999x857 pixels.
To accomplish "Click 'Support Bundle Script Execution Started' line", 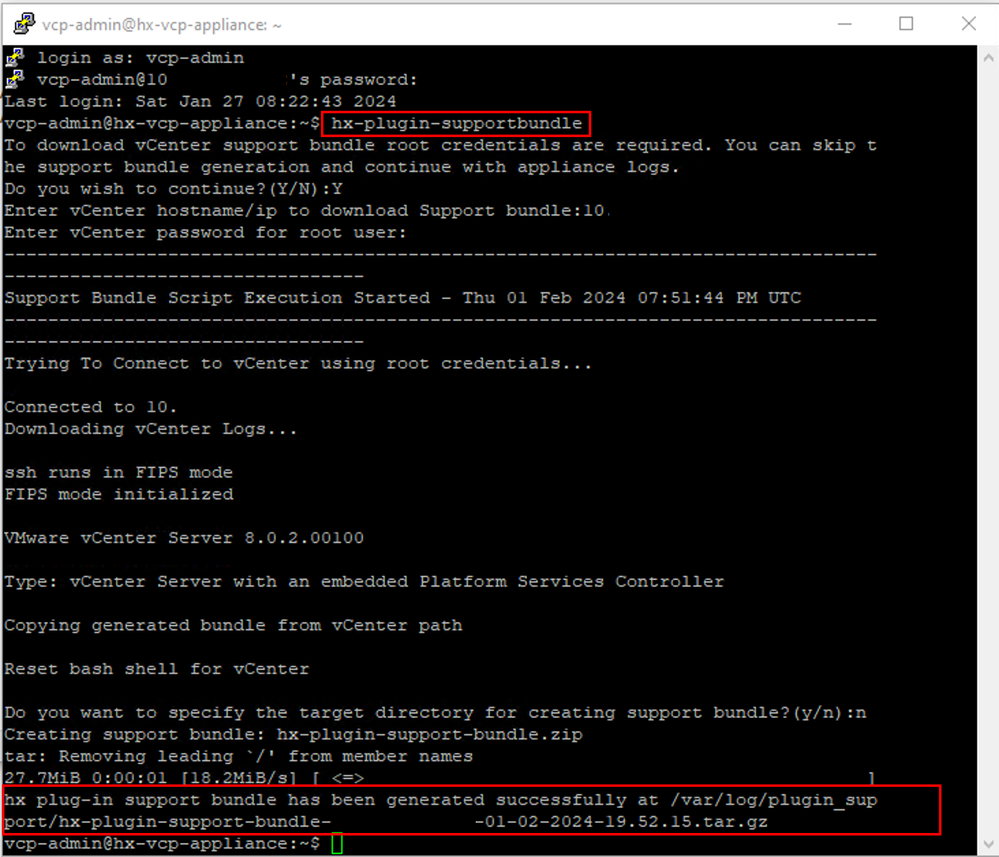I will pos(403,298).
